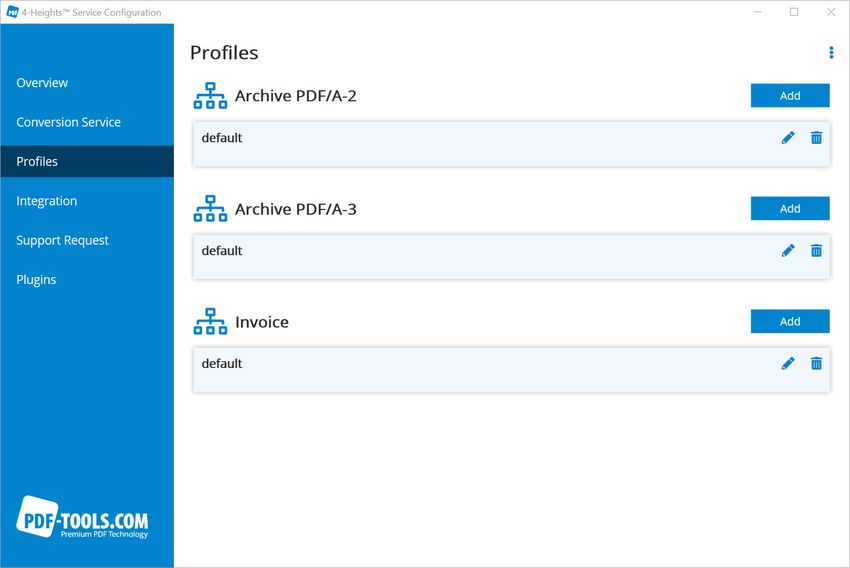
Task: Delete the Archive PDF/A-3 default profile
Action: (x=816, y=250)
